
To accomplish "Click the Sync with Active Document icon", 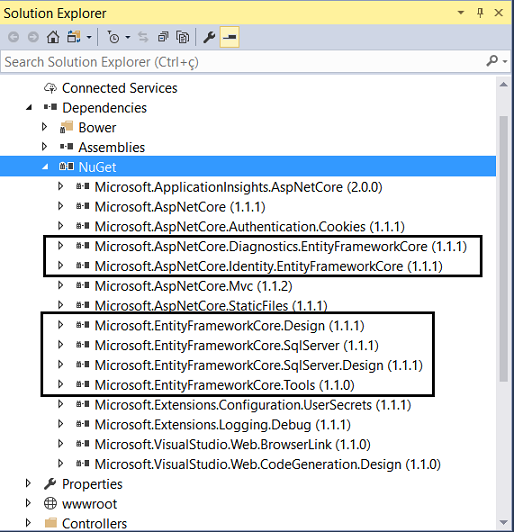I will 143,37.
